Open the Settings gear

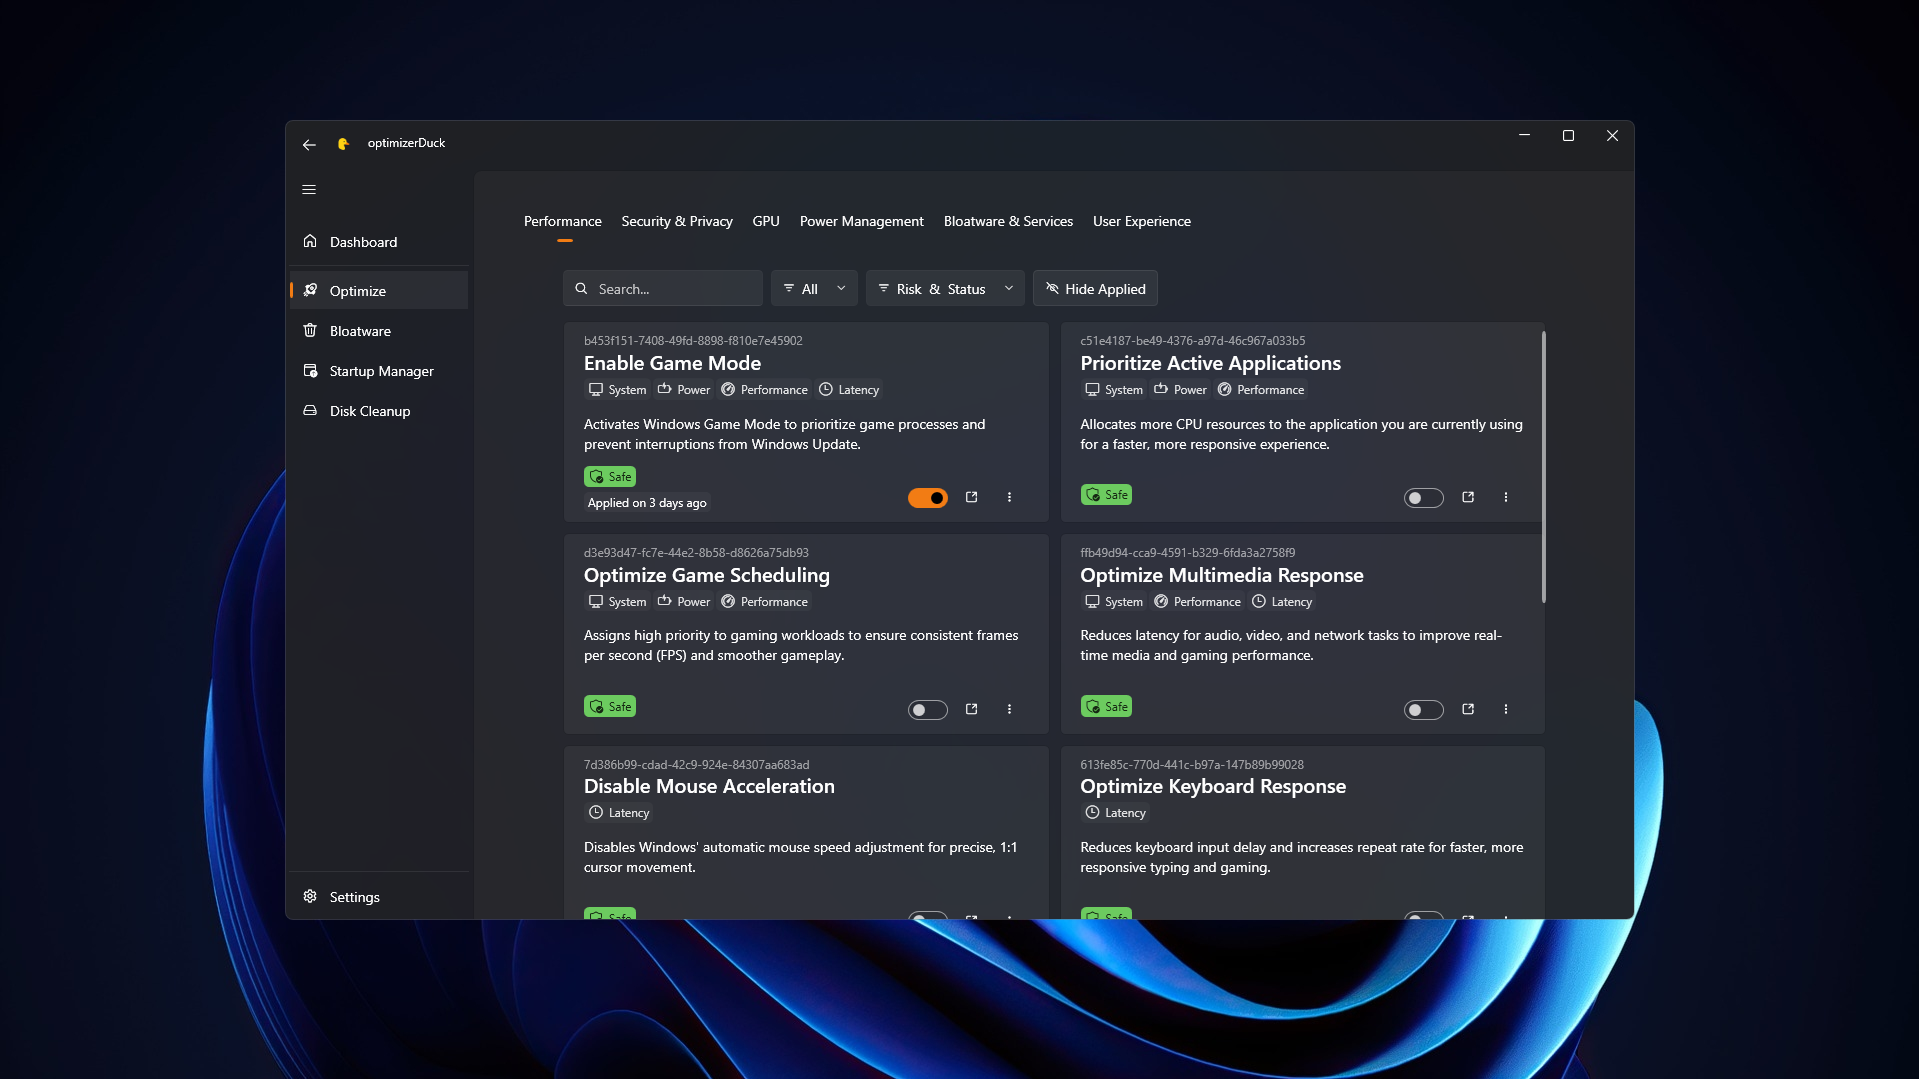point(354,896)
